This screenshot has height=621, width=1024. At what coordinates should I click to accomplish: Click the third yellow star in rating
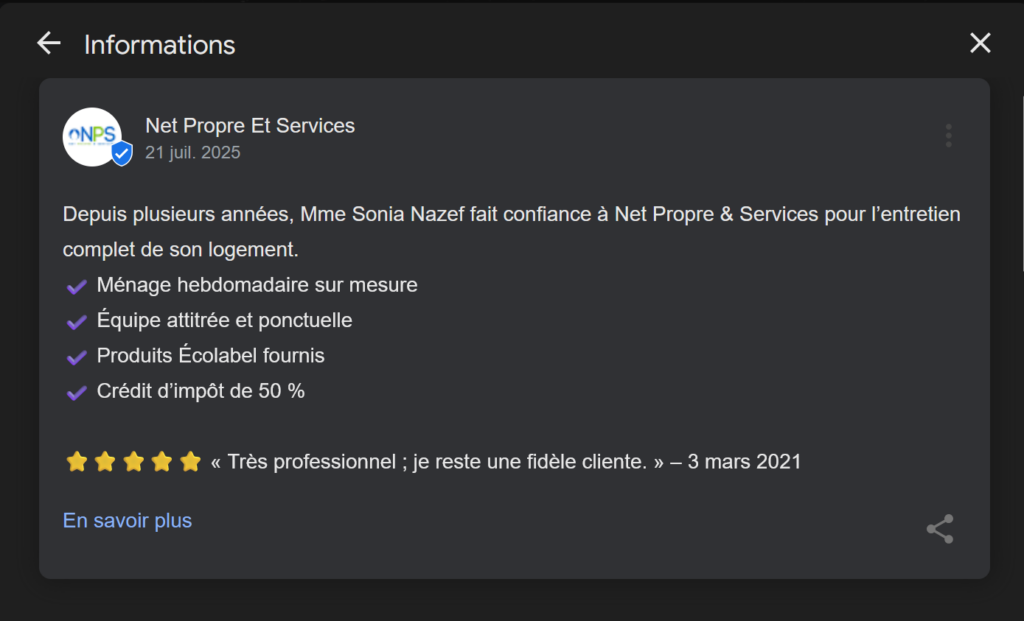[x=133, y=462]
